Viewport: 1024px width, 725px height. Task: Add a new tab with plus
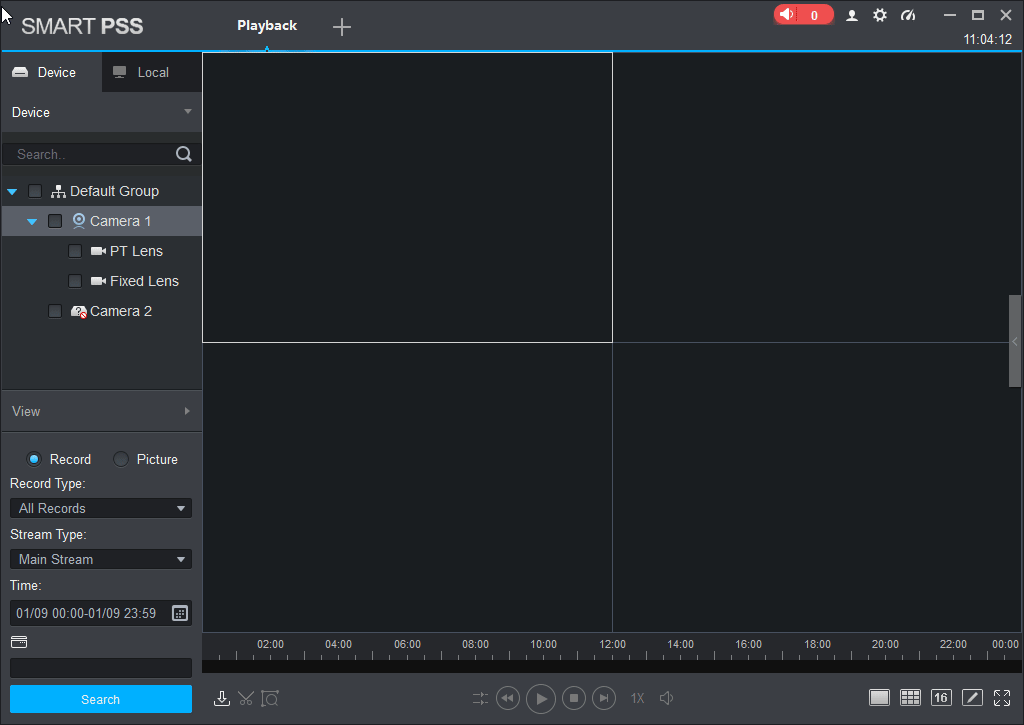342,27
